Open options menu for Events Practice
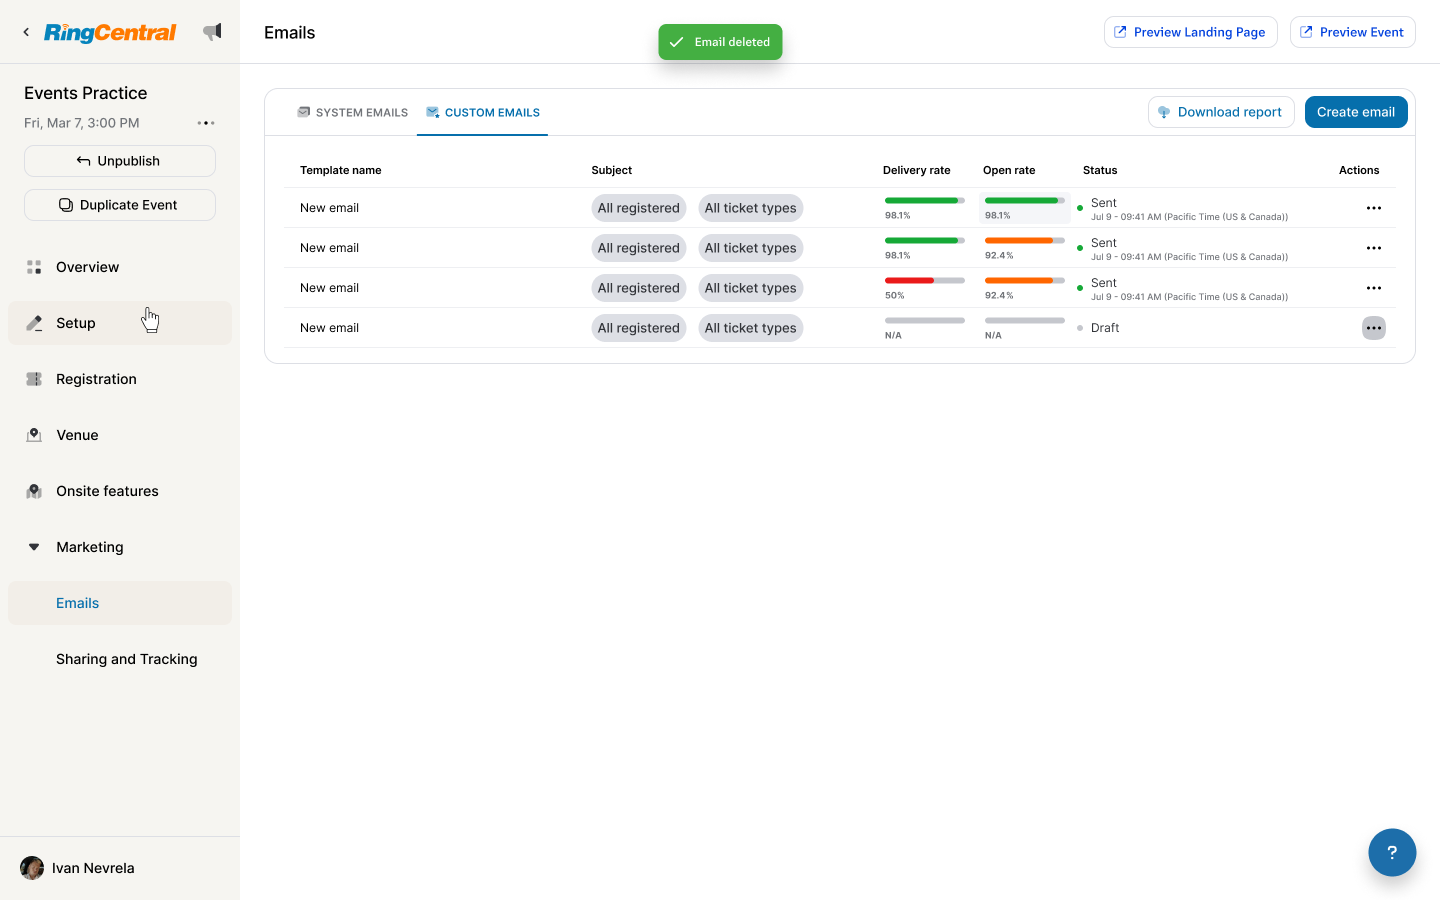This screenshot has width=1440, height=900. tap(206, 122)
